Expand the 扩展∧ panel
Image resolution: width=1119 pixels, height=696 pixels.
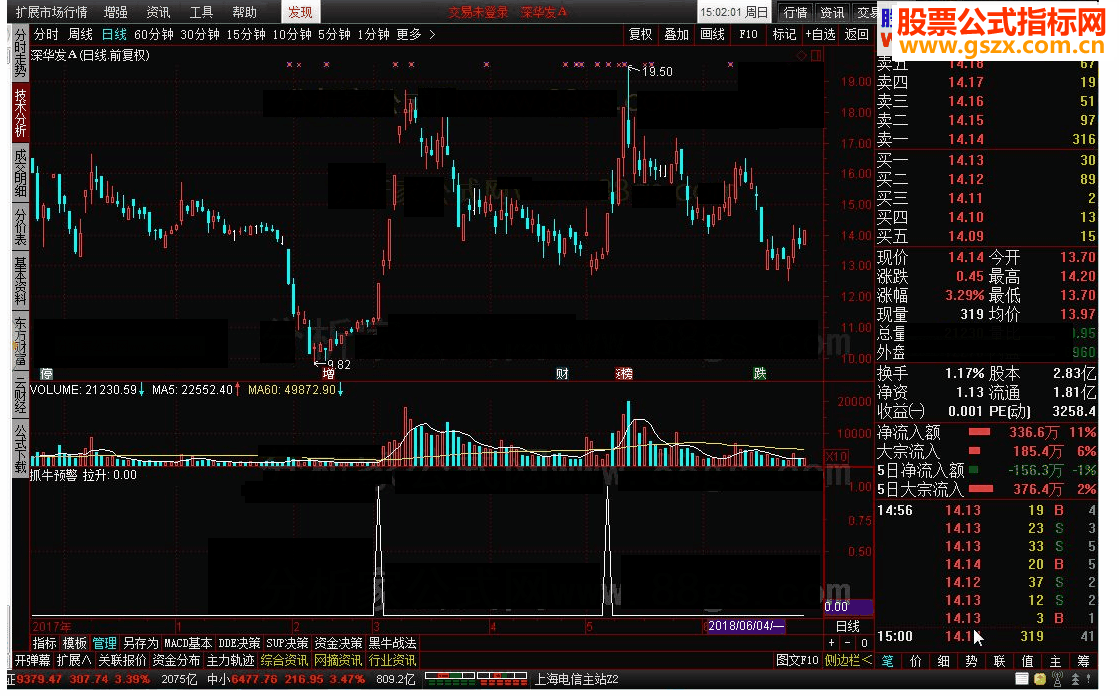coord(74,660)
